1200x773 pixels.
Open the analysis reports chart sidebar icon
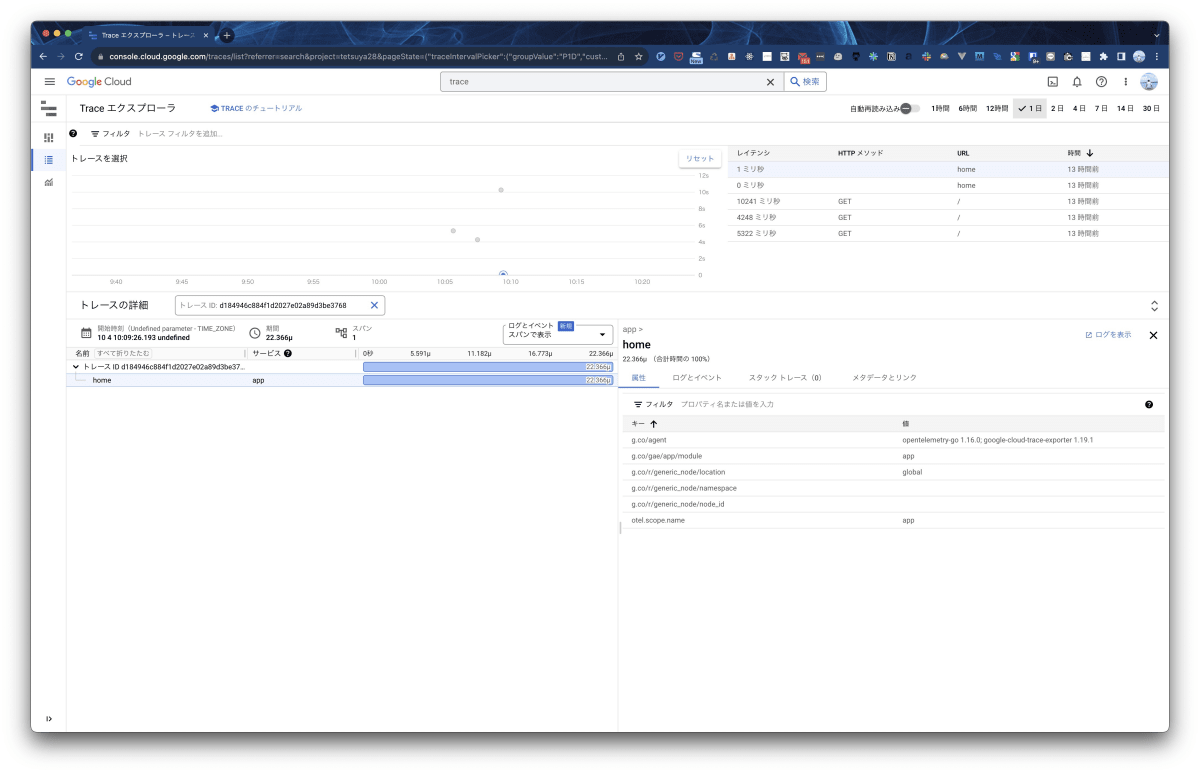pyautogui.click(x=49, y=182)
